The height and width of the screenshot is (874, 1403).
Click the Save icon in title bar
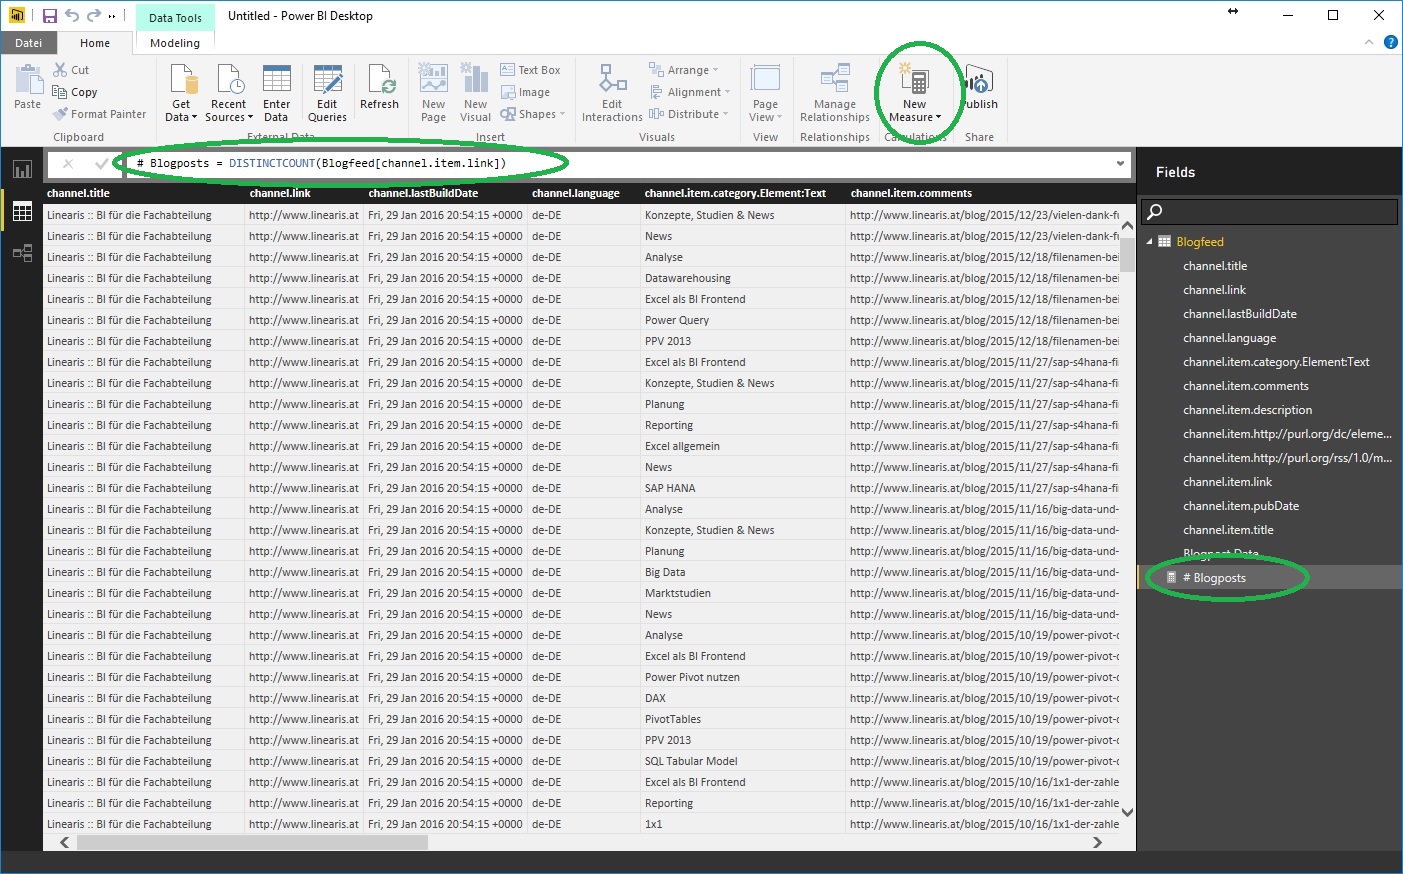coord(49,16)
